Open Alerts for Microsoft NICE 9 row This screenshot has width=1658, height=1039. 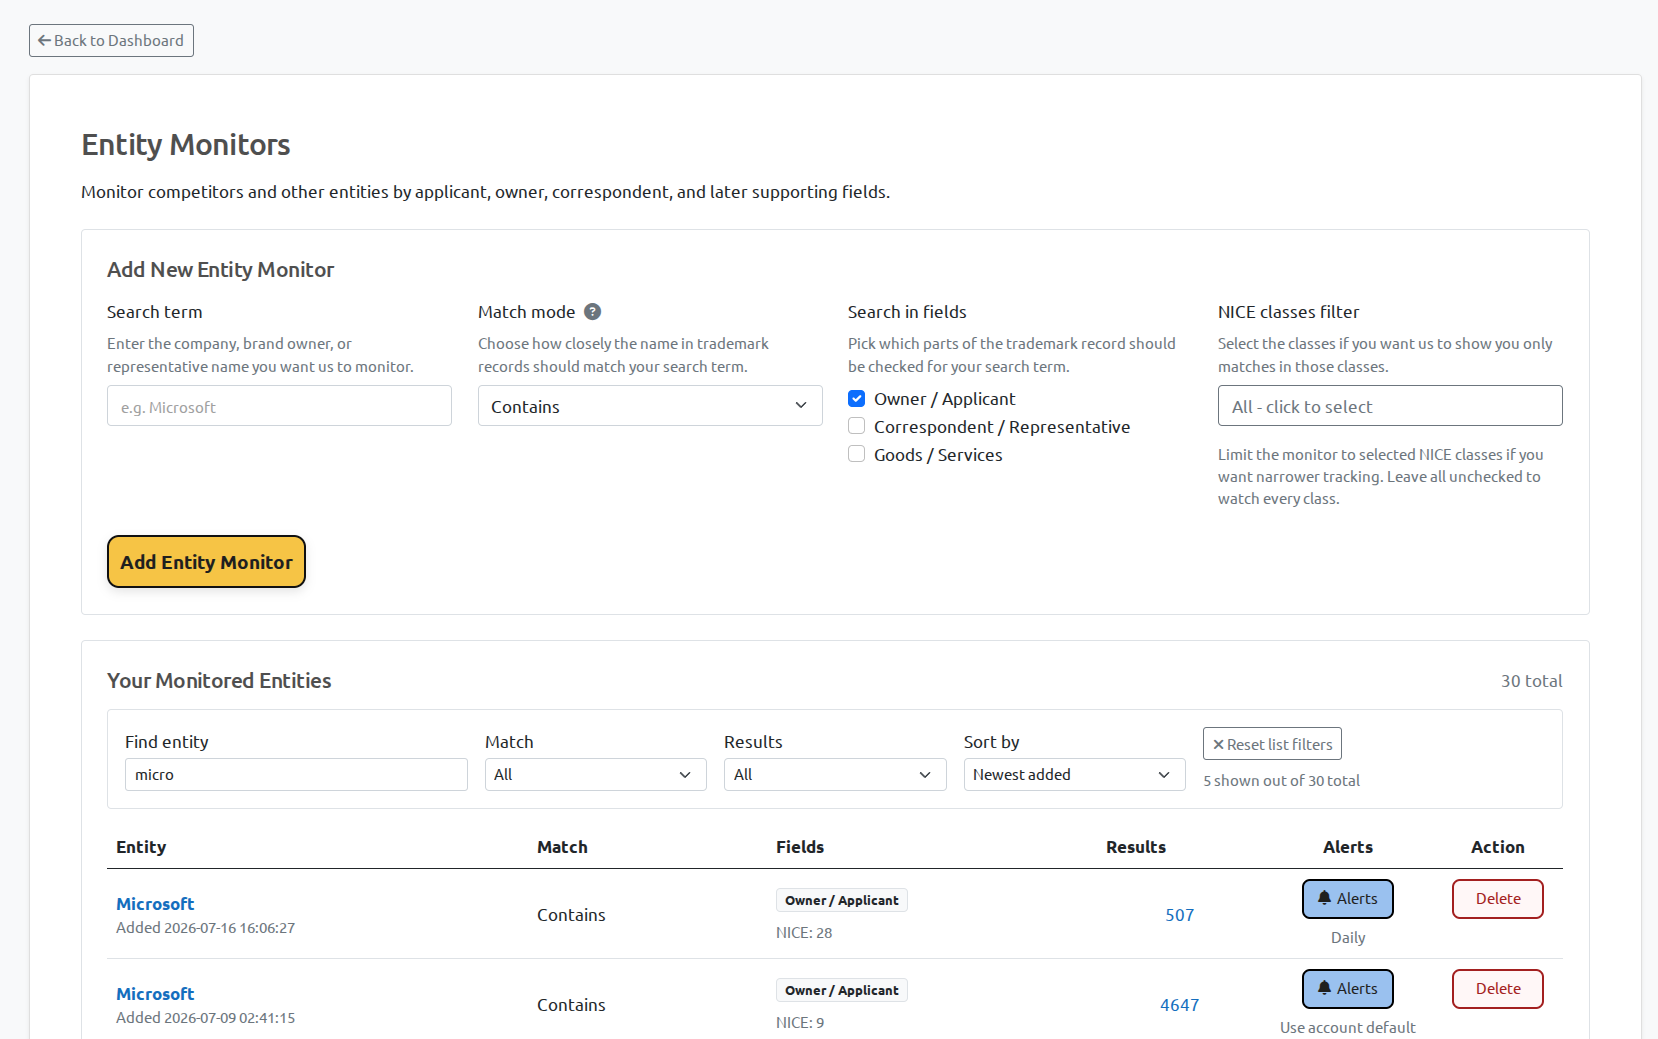click(1348, 989)
